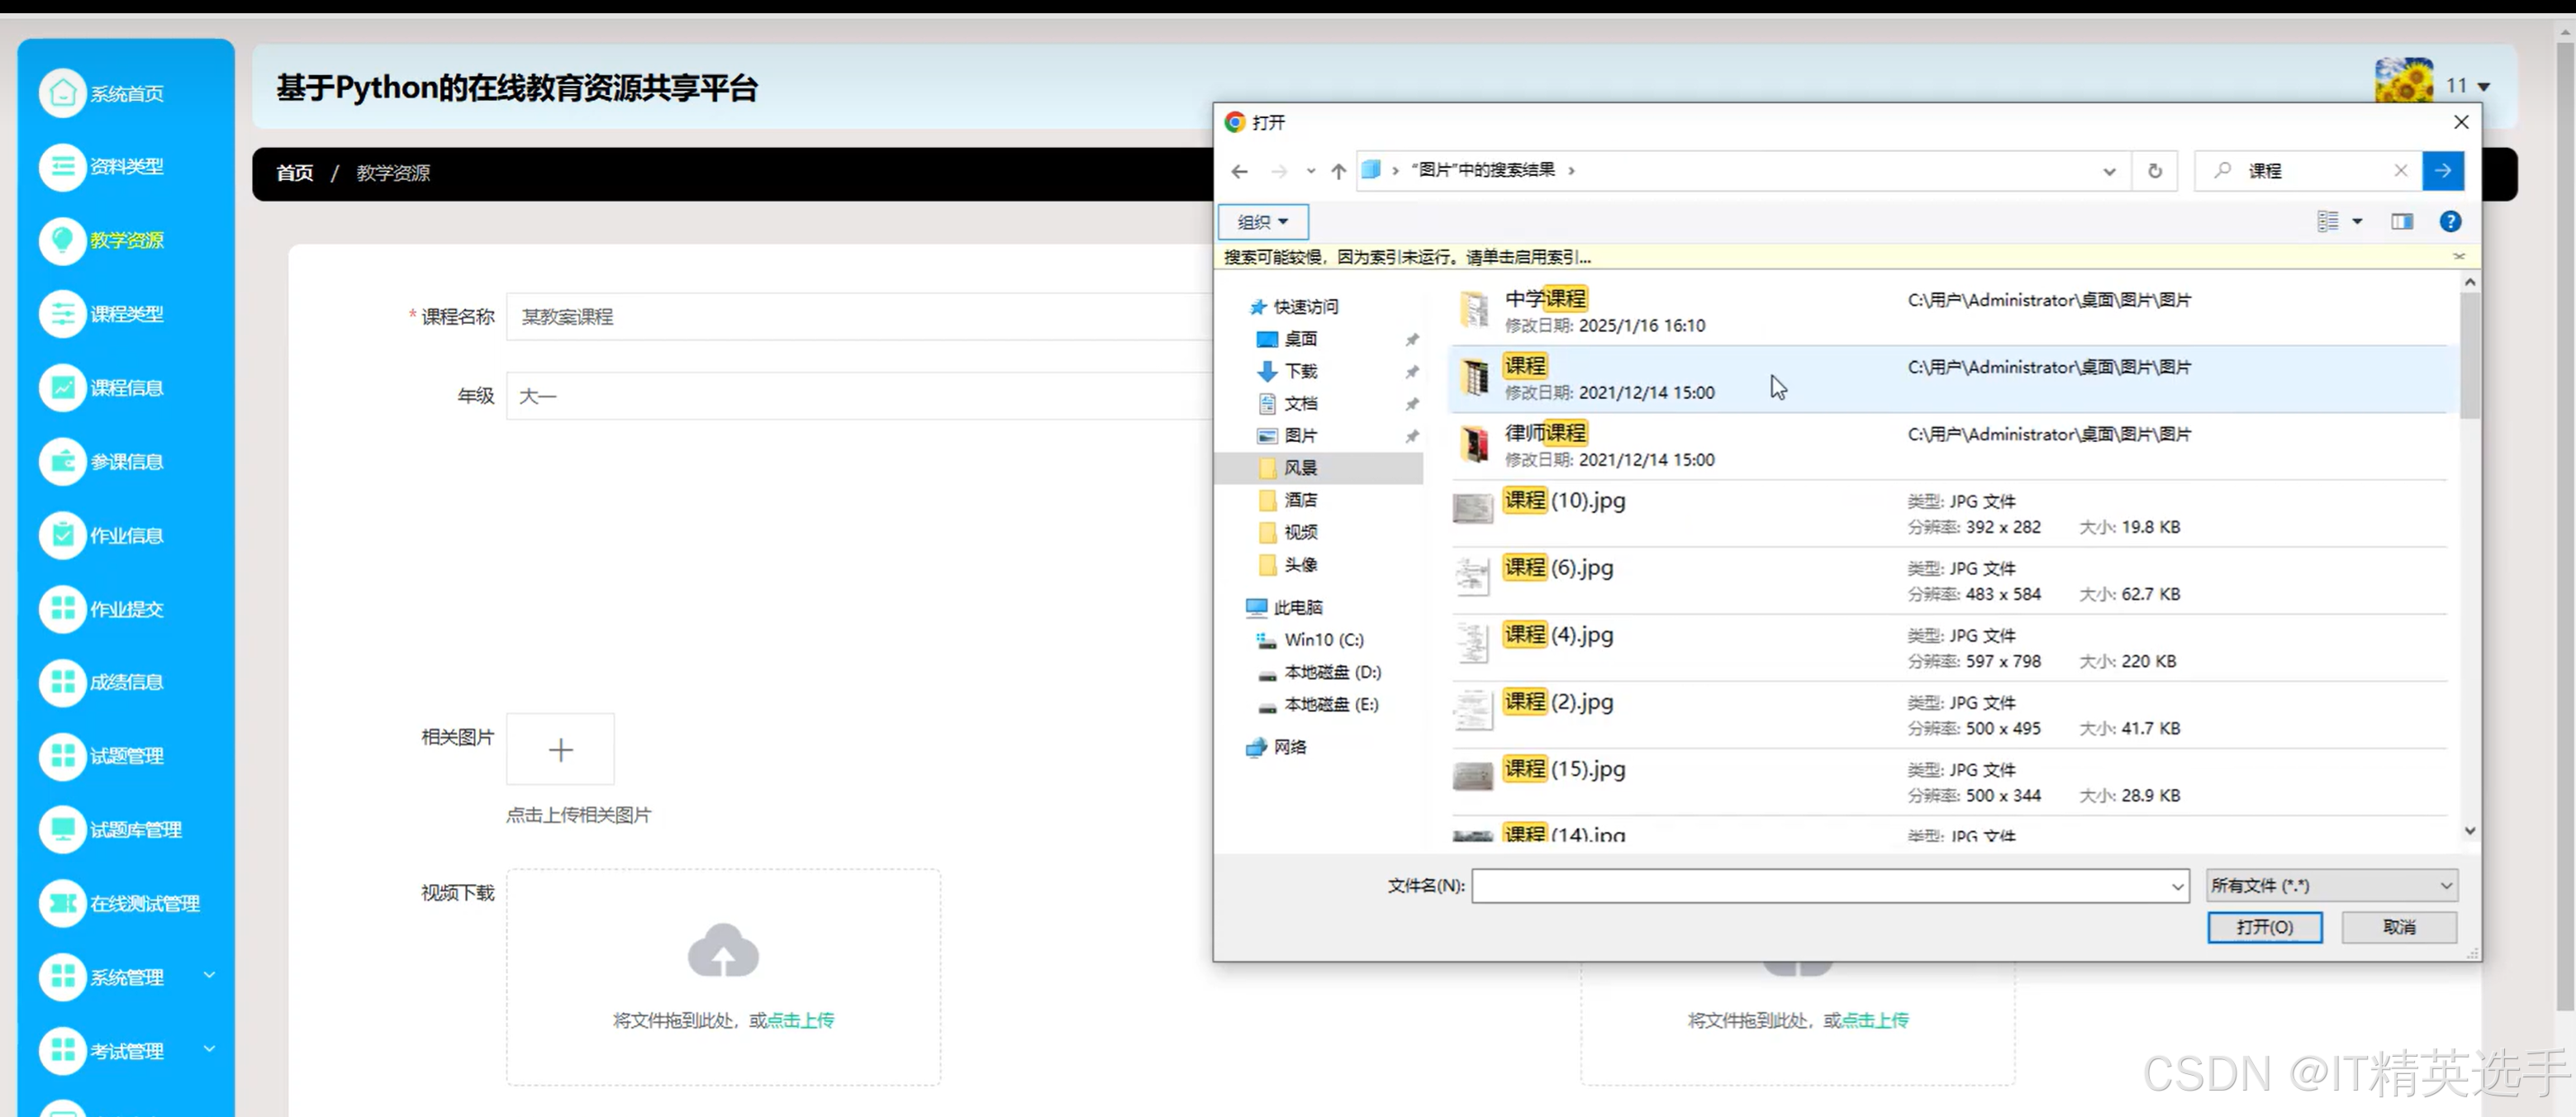Click the refresh icon in address bar
Viewport: 2576px width, 1117px height.
[x=2154, y=171]
